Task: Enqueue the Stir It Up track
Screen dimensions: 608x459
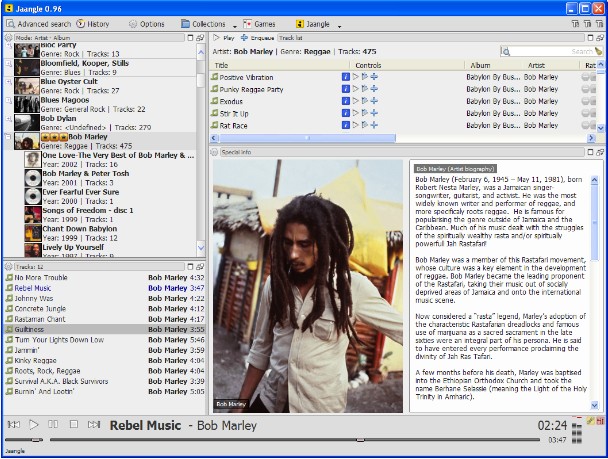Action: pos(374,113)
